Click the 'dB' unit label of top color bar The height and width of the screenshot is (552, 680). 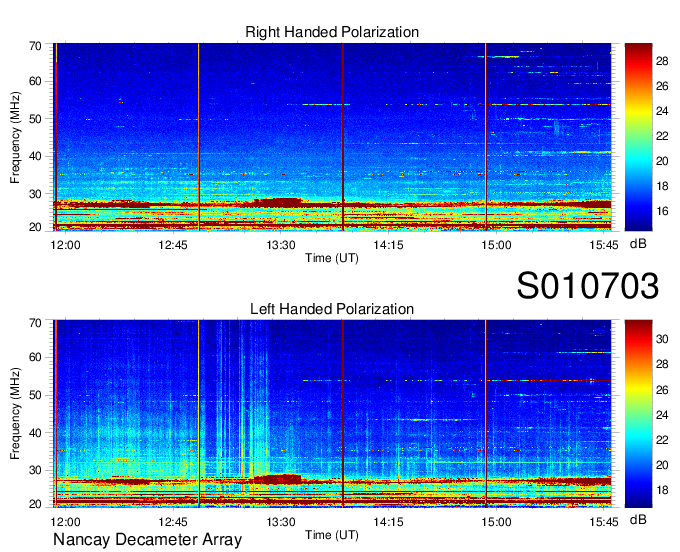coord(638,244)
